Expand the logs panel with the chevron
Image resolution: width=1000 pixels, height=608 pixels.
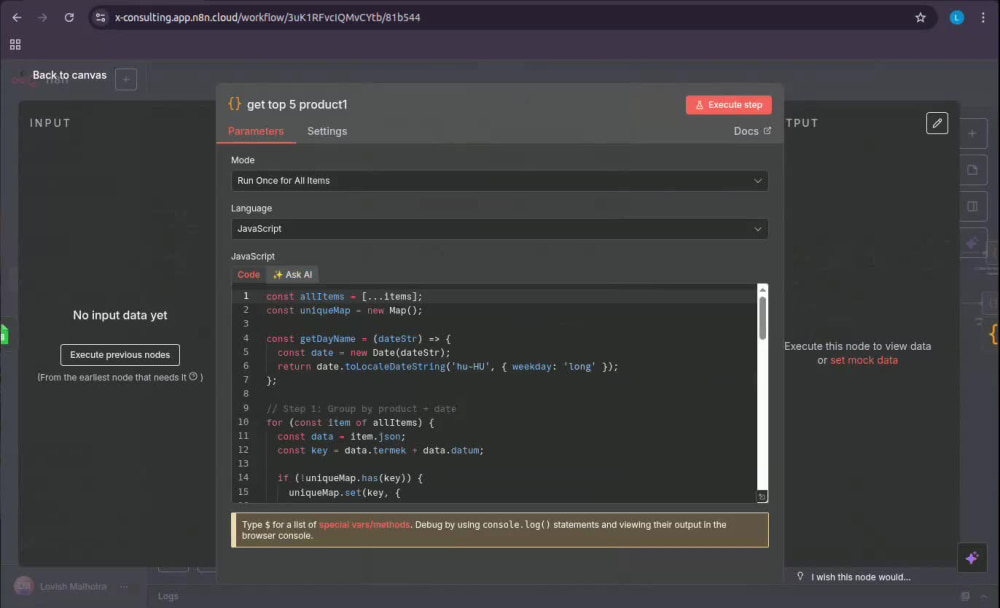984,597
